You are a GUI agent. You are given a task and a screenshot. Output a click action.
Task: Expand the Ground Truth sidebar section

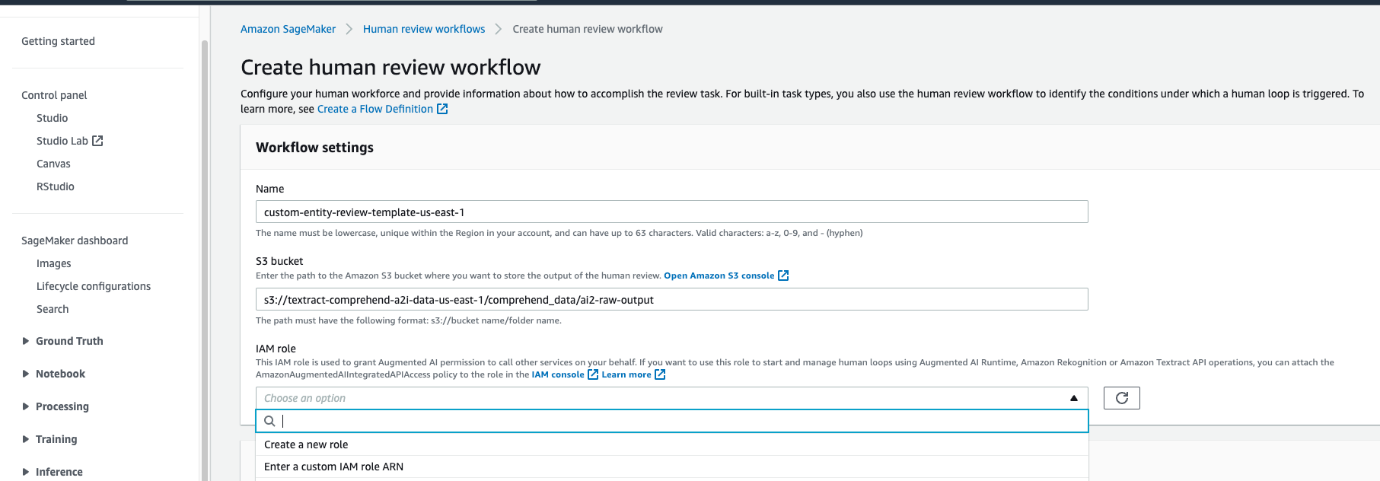26,341
